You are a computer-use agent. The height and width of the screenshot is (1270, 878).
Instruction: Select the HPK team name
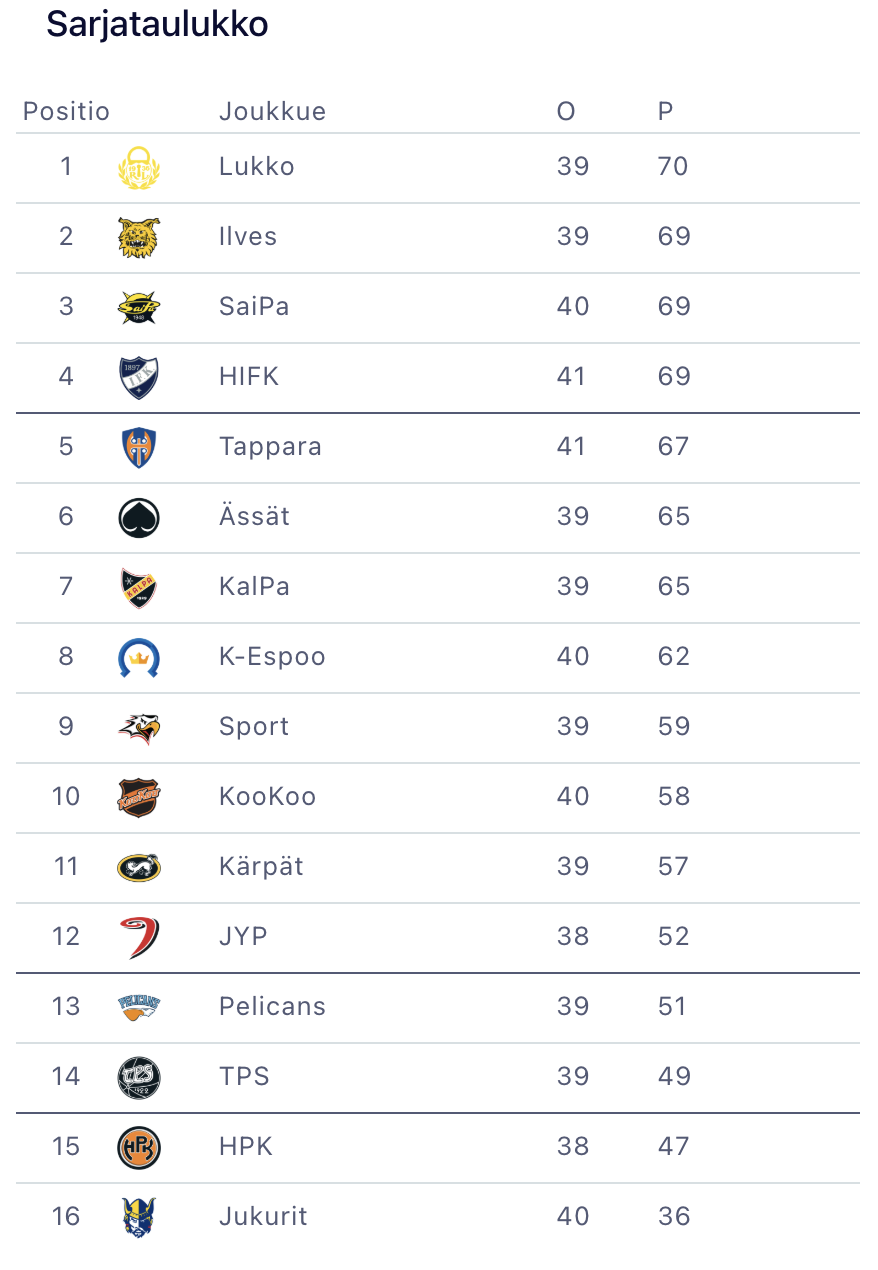(246, 1147)
